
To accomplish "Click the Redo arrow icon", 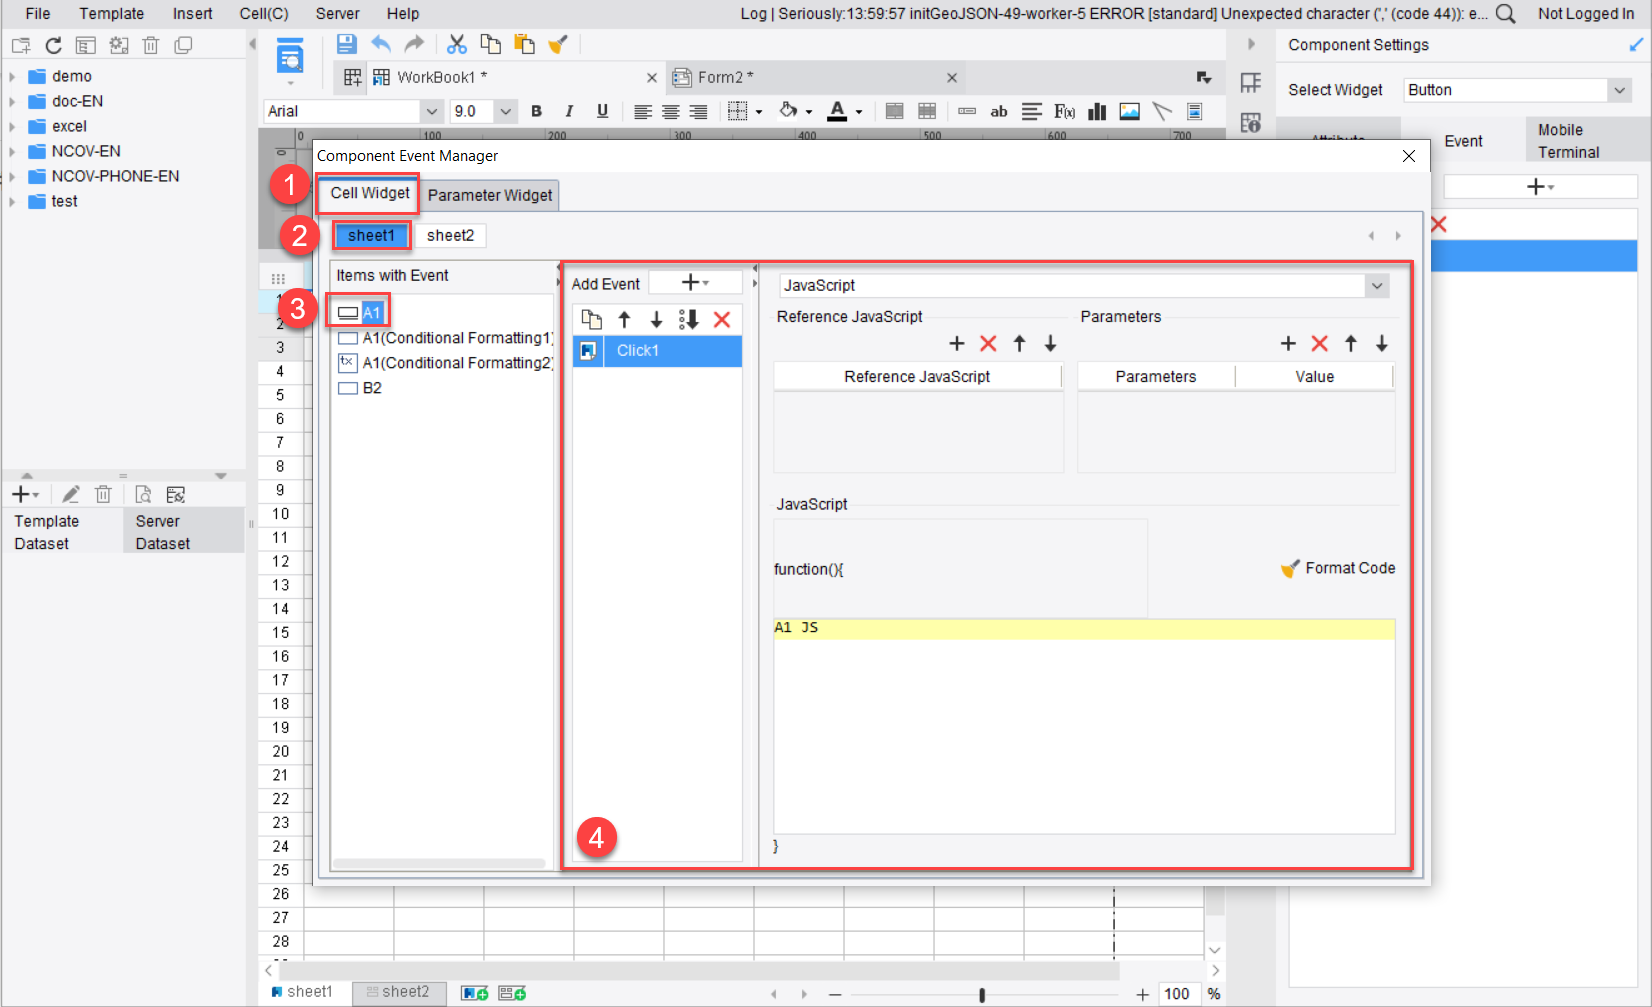I will tap(414, 44).
